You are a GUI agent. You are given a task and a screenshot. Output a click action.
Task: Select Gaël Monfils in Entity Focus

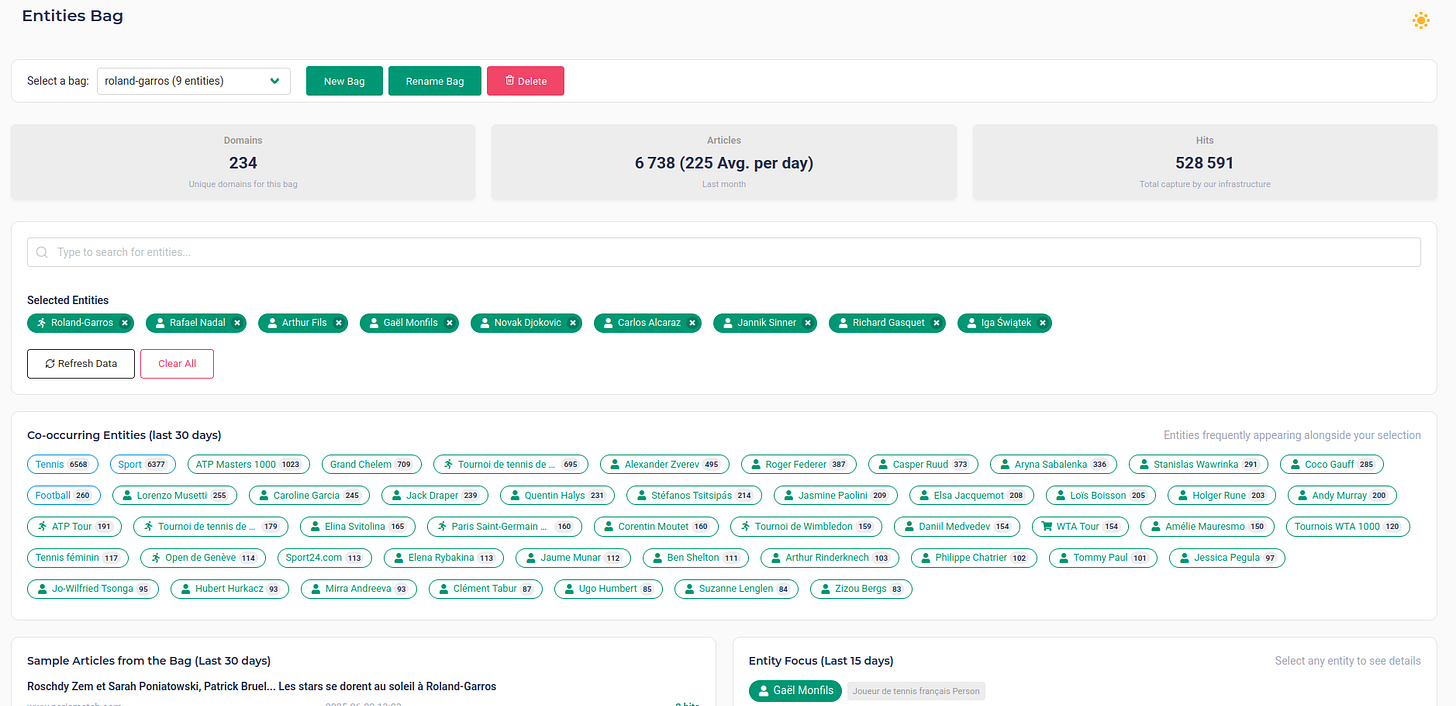coord(795,691)
